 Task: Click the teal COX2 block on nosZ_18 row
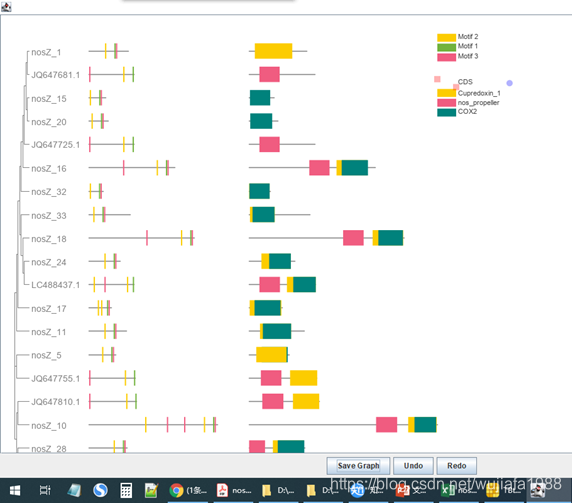390,238
